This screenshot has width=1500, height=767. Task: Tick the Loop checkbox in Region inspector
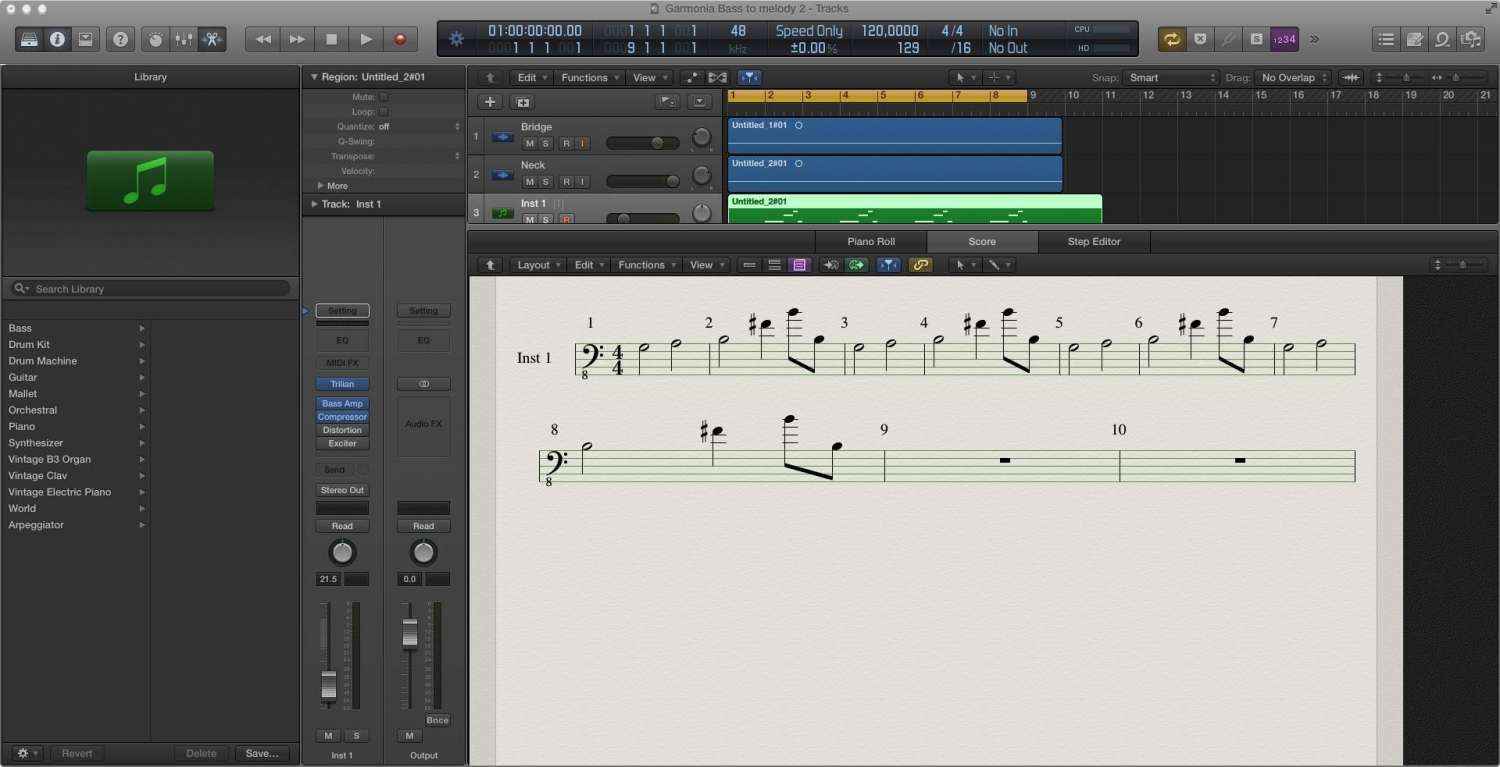point(383,112)
